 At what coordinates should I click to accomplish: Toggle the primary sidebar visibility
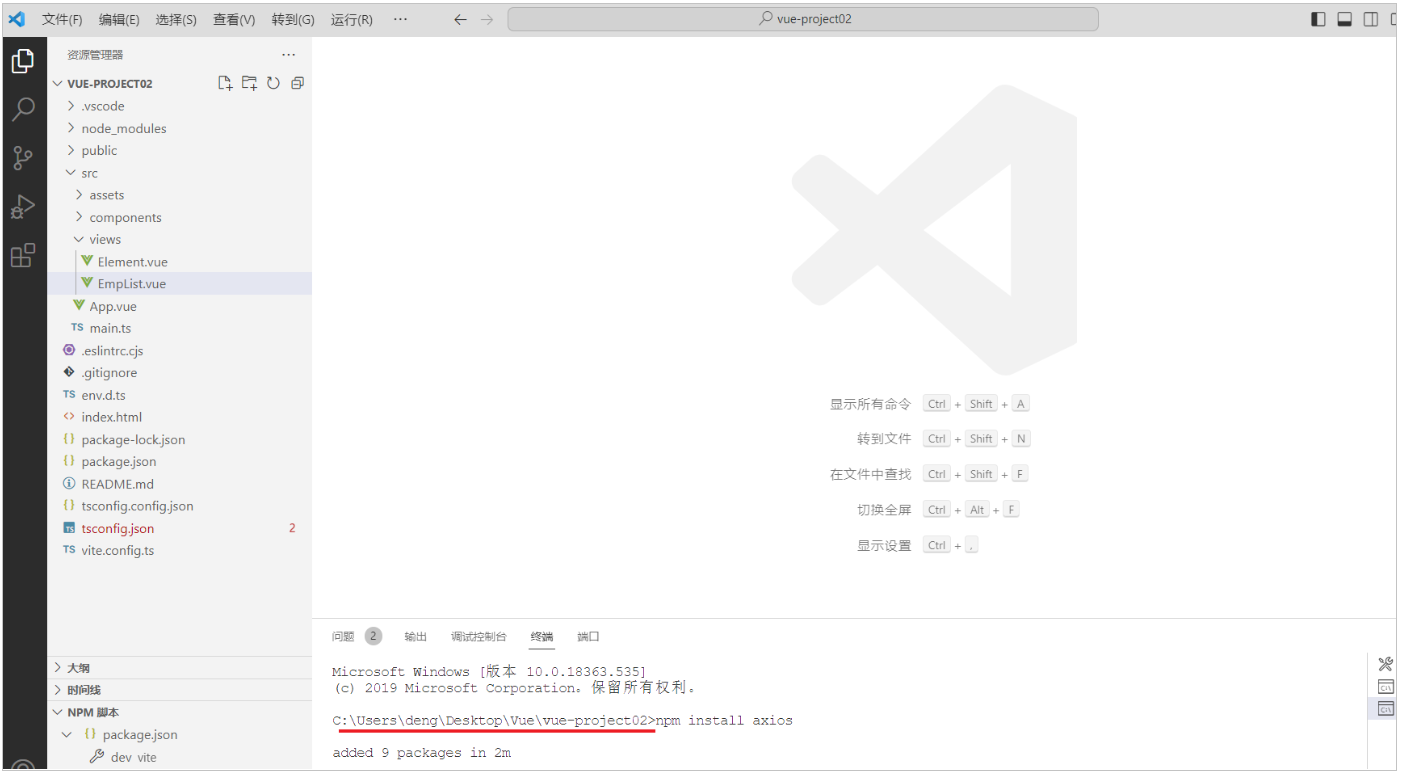tap(1317, 18)
